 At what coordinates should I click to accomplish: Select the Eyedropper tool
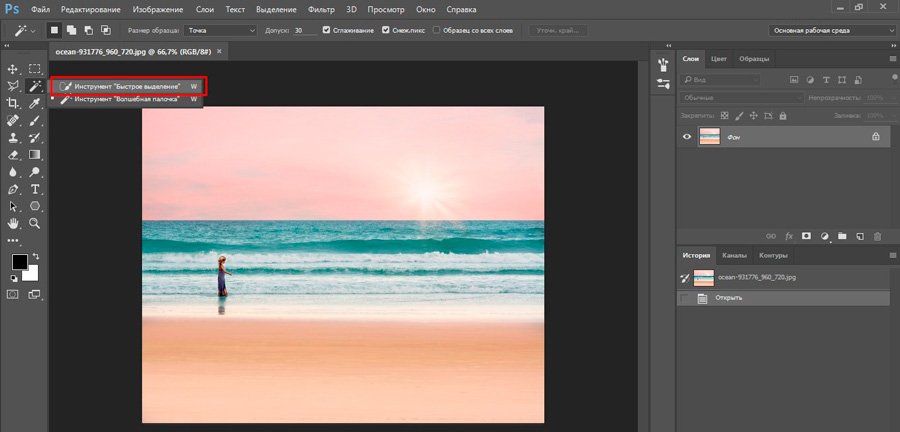click(x=34, y=103)
